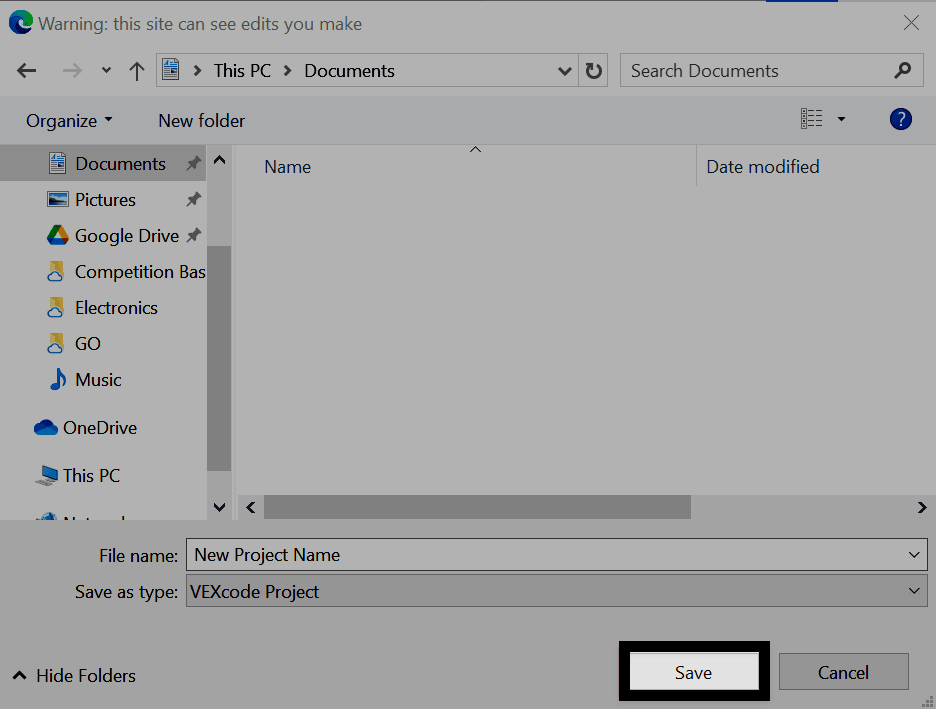Viewport: 936px width, 709px height.
Task: Unpin Google Drive from Quick access
Action: [x=192, y=235]
